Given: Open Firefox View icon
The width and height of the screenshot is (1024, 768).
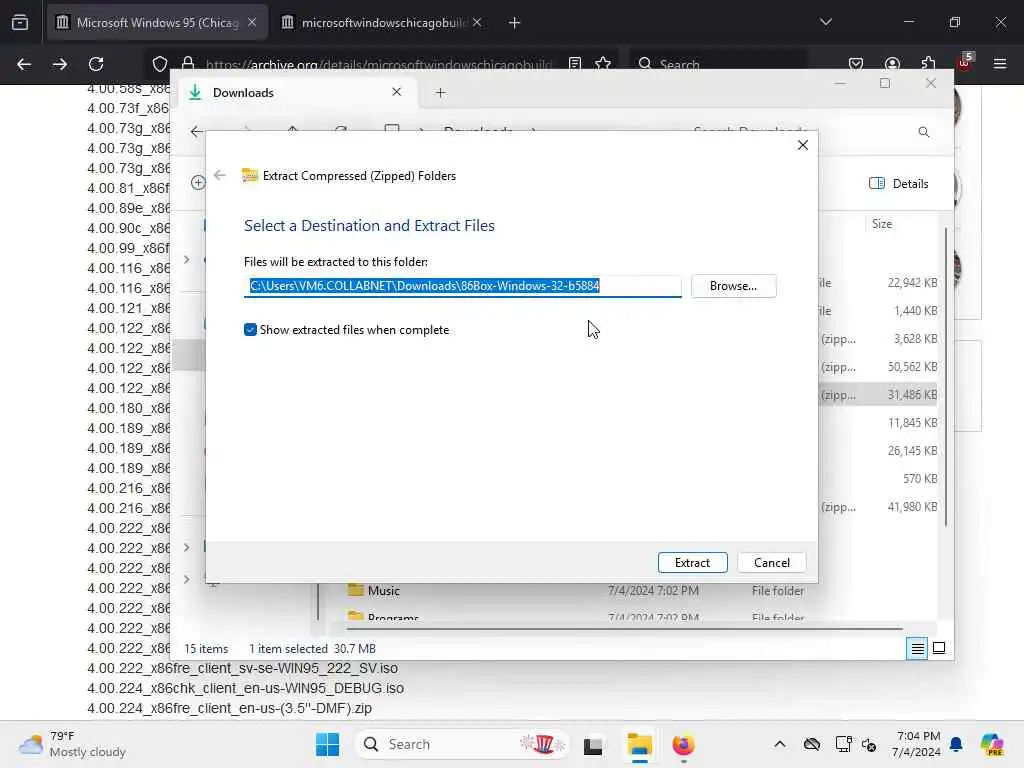Looking at the screenshot, I should [20, 23].
